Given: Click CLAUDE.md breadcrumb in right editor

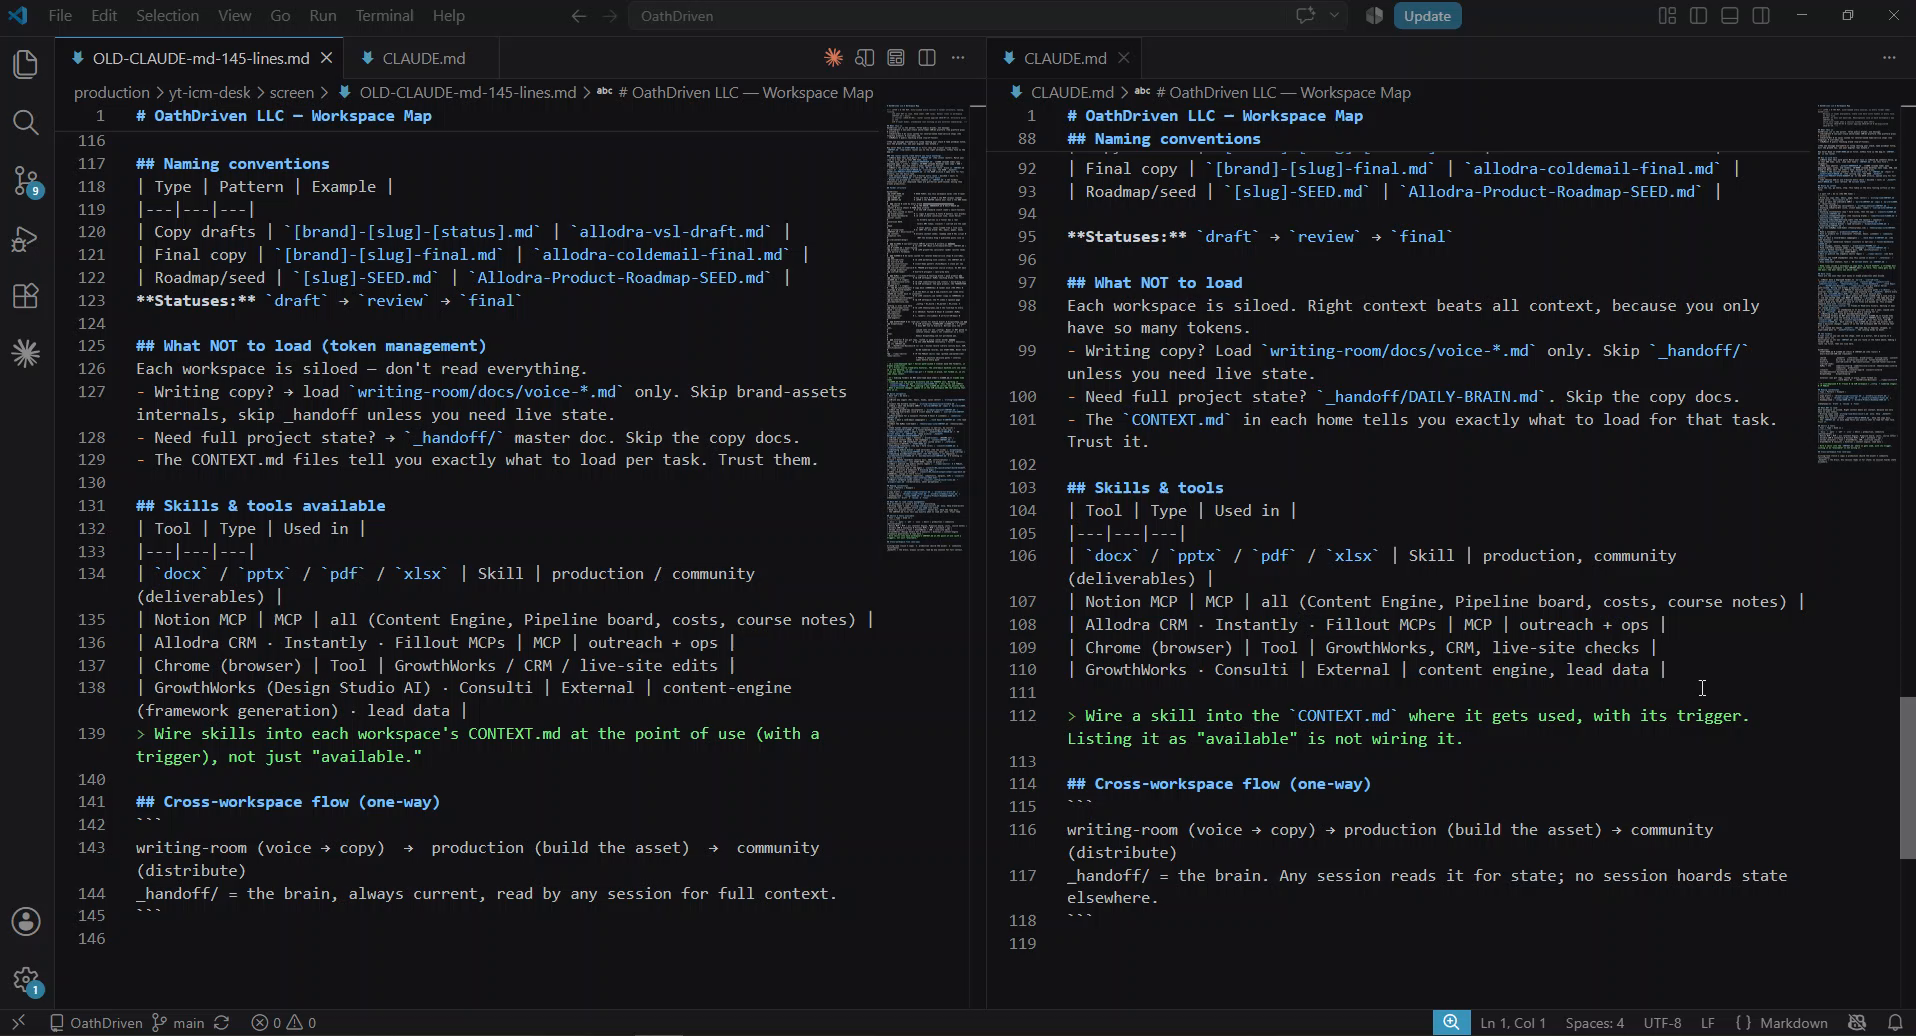Looking at the screenshot, I should click(1071, 92).
